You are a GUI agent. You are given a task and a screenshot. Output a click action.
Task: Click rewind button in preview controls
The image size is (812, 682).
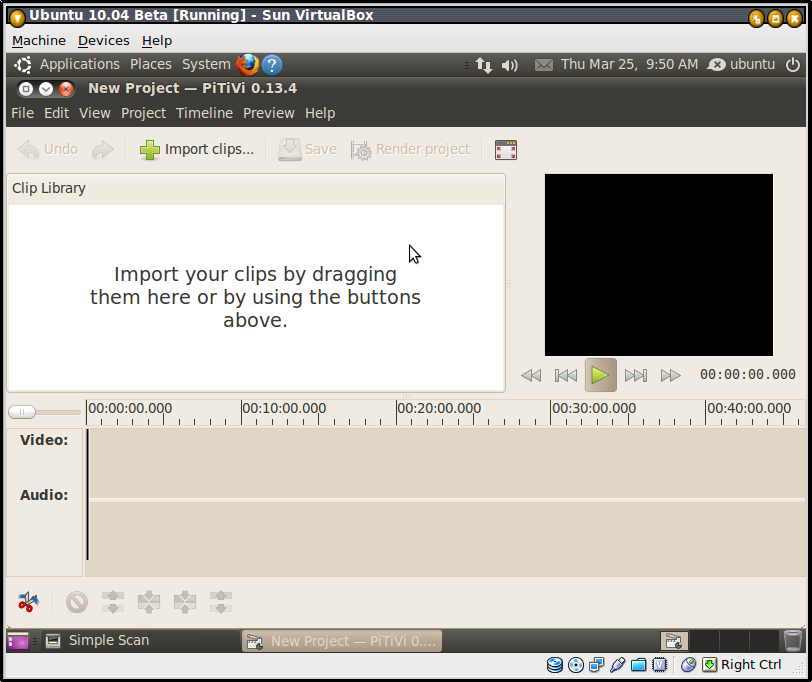pyautogui.click(x=531, y=375)
